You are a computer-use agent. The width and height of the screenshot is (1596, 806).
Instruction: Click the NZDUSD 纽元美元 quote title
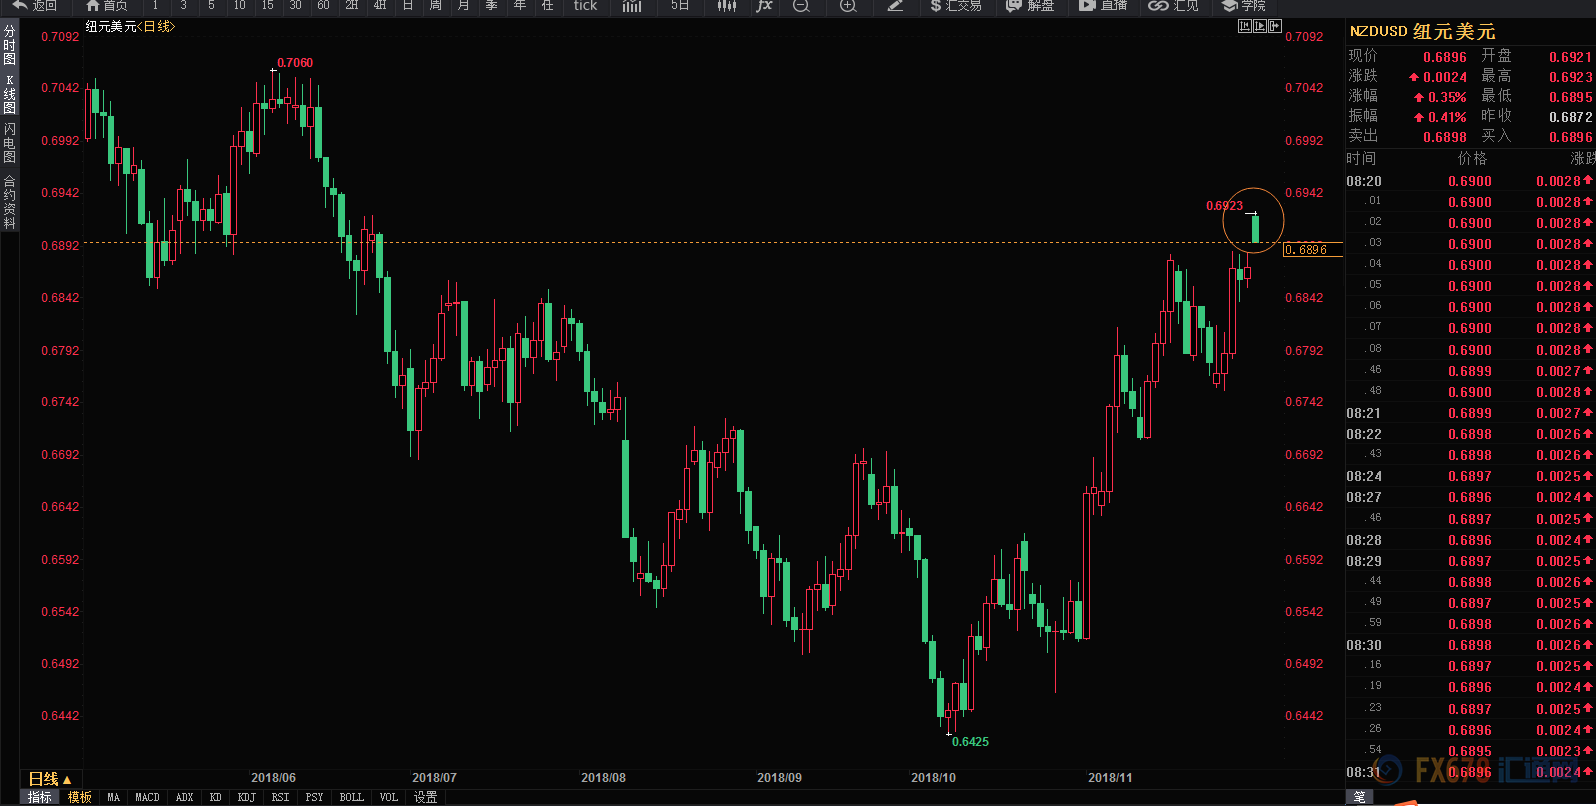click(1422, 32)
